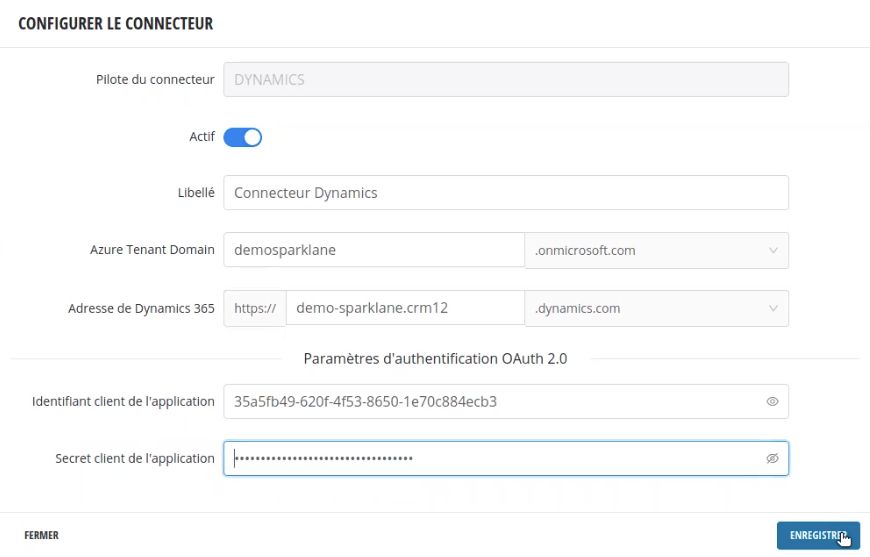Viewport: 870px width, 557px height.
Task: Open the .onmicrosoft.com domain dropdown
Action: point(656,250)
